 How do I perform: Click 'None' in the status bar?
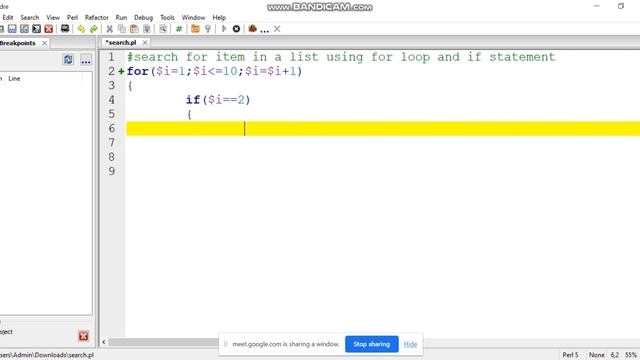(597, 355)
